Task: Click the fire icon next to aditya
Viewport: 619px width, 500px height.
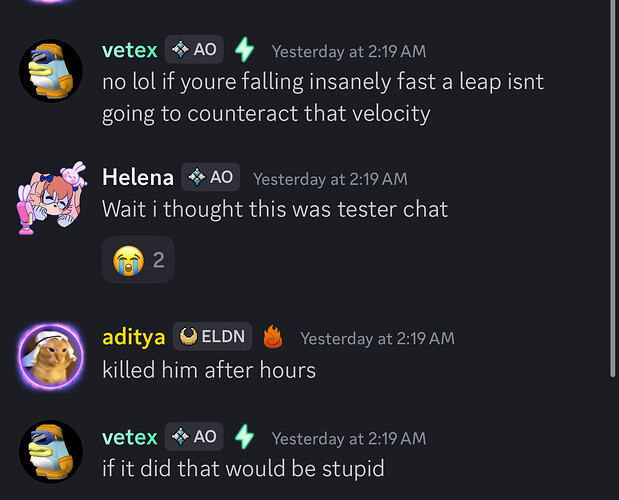Action: pyautogui.click(x=273, y=337)
